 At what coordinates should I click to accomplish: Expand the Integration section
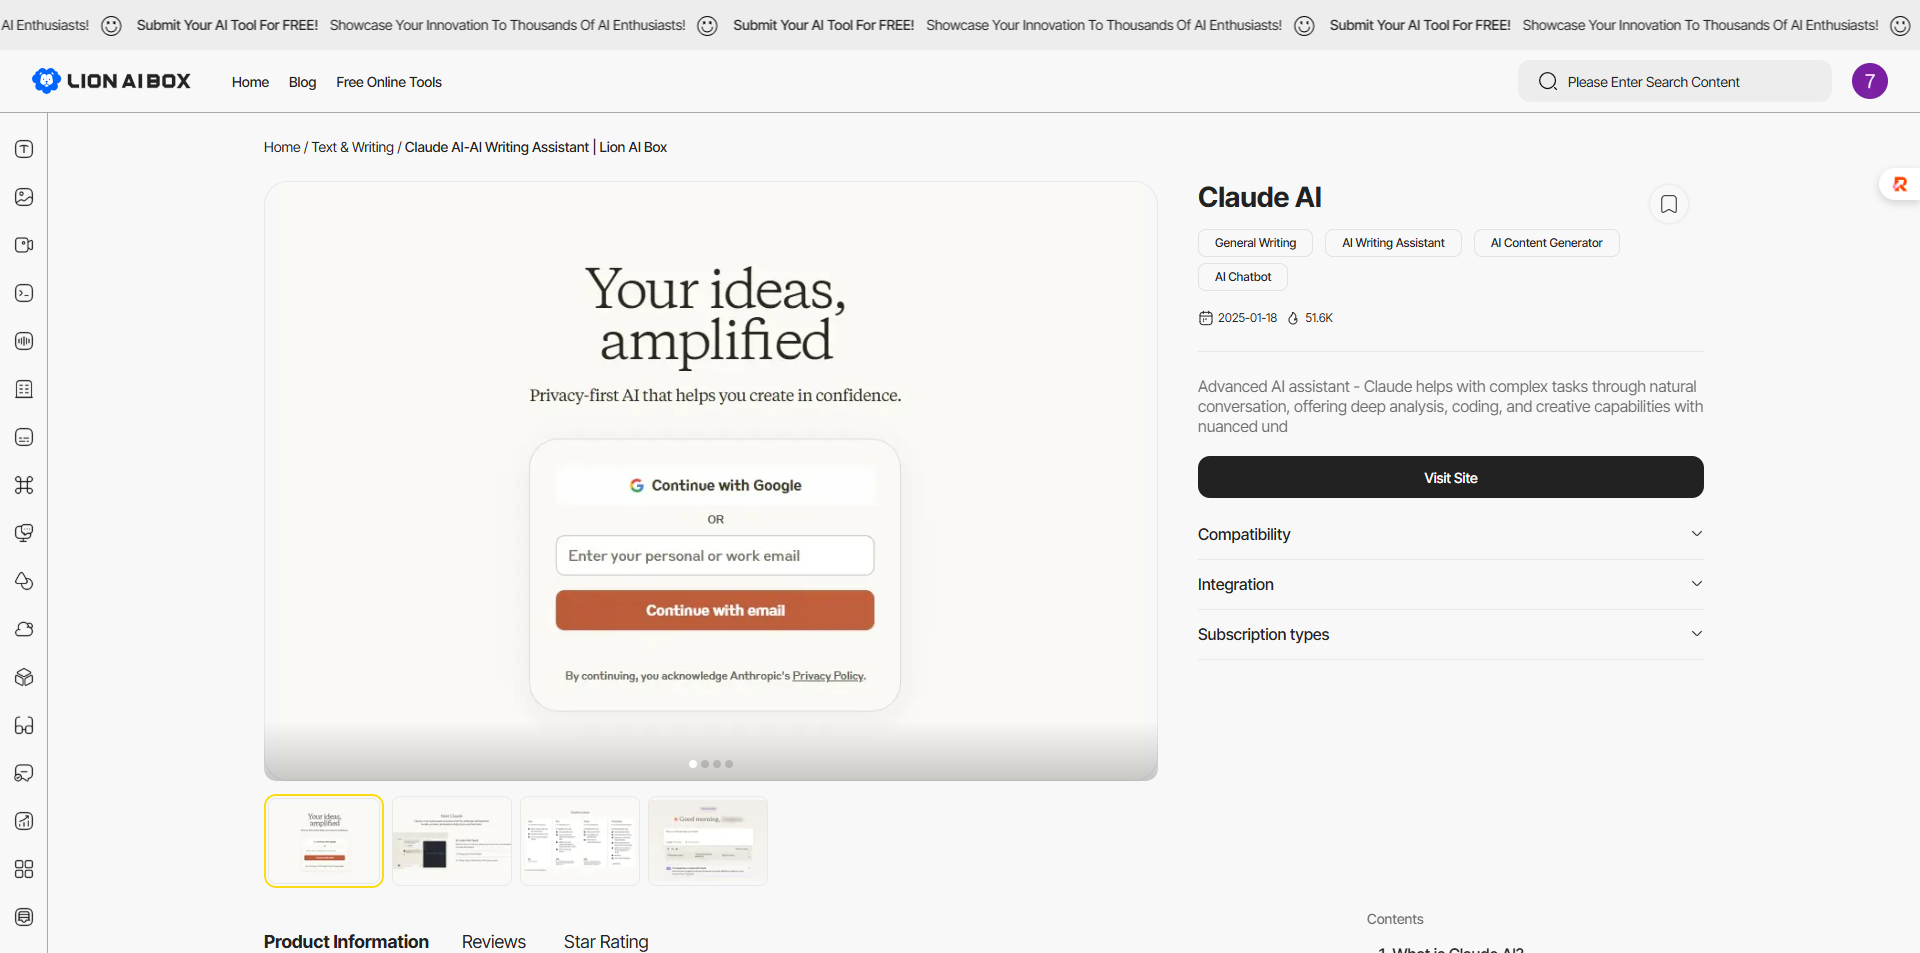tap(1450, 584)
